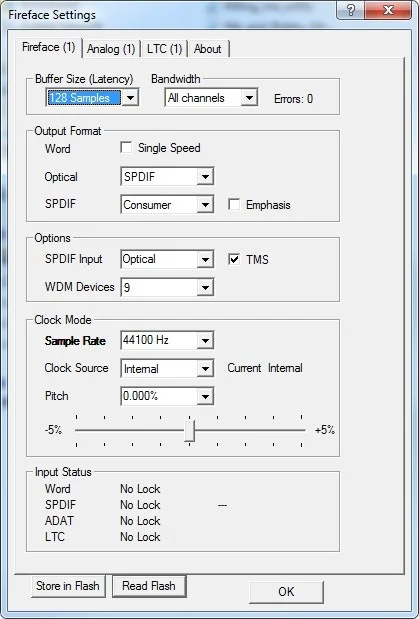The height and width of the screenshot is (619, 419).
Task: Open the Buffer Size 128 Samples dropdown
Action: (92, 98)
